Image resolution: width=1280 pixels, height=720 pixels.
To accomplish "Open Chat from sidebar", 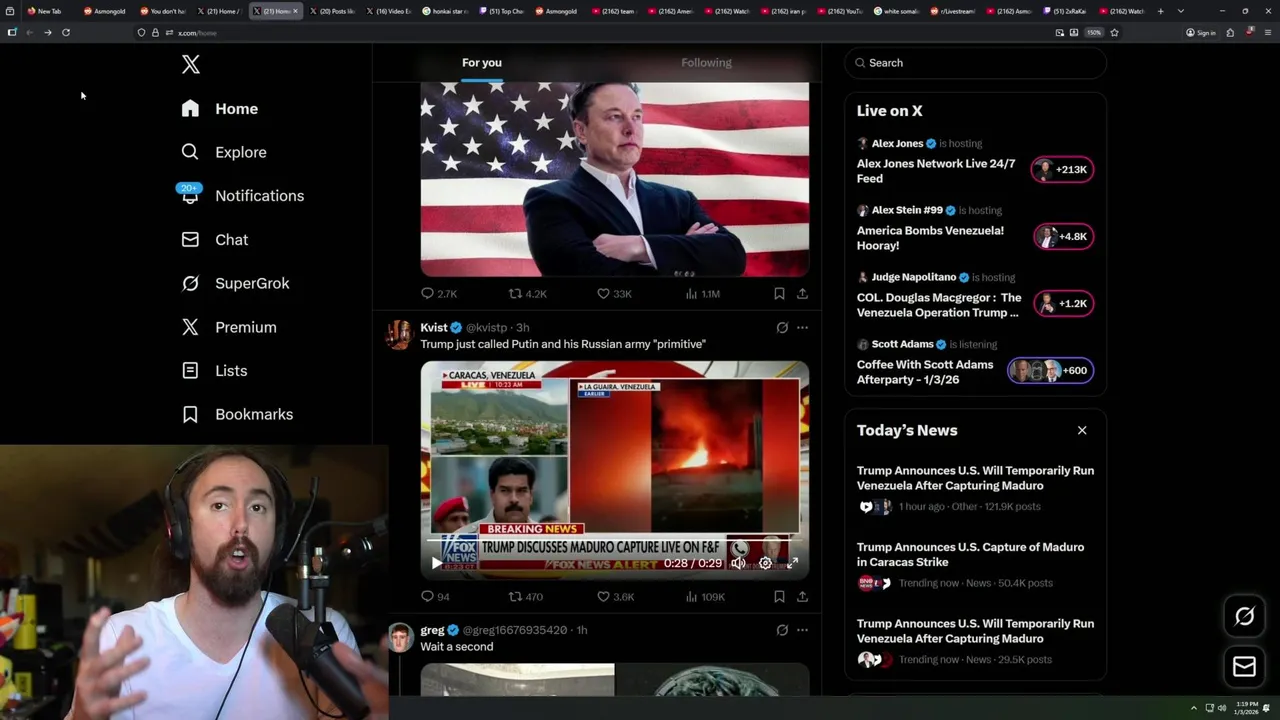I will 215,240.
